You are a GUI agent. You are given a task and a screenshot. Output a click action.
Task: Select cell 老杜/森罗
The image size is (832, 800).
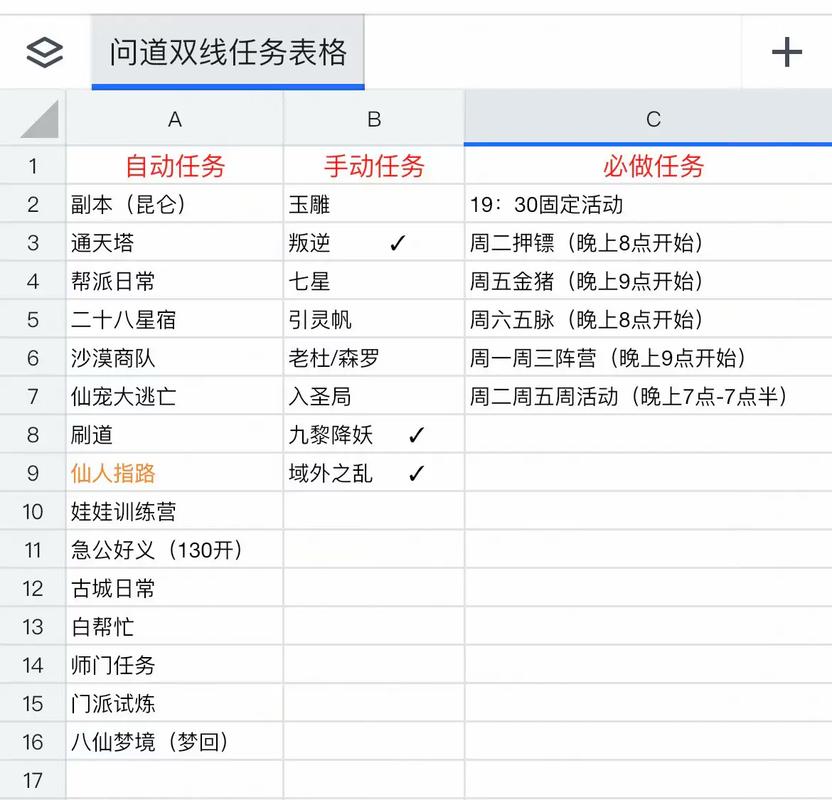click(374, 358)
